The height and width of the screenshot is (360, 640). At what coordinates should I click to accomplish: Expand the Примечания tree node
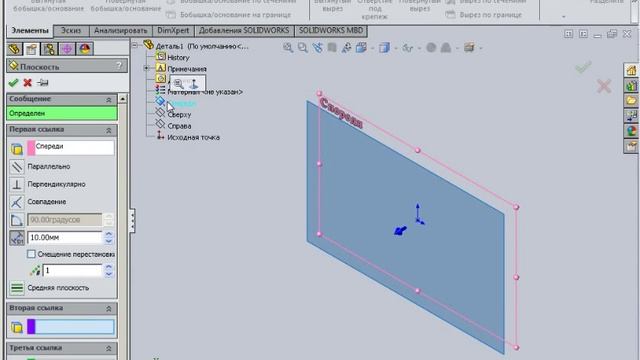[146, 68]
